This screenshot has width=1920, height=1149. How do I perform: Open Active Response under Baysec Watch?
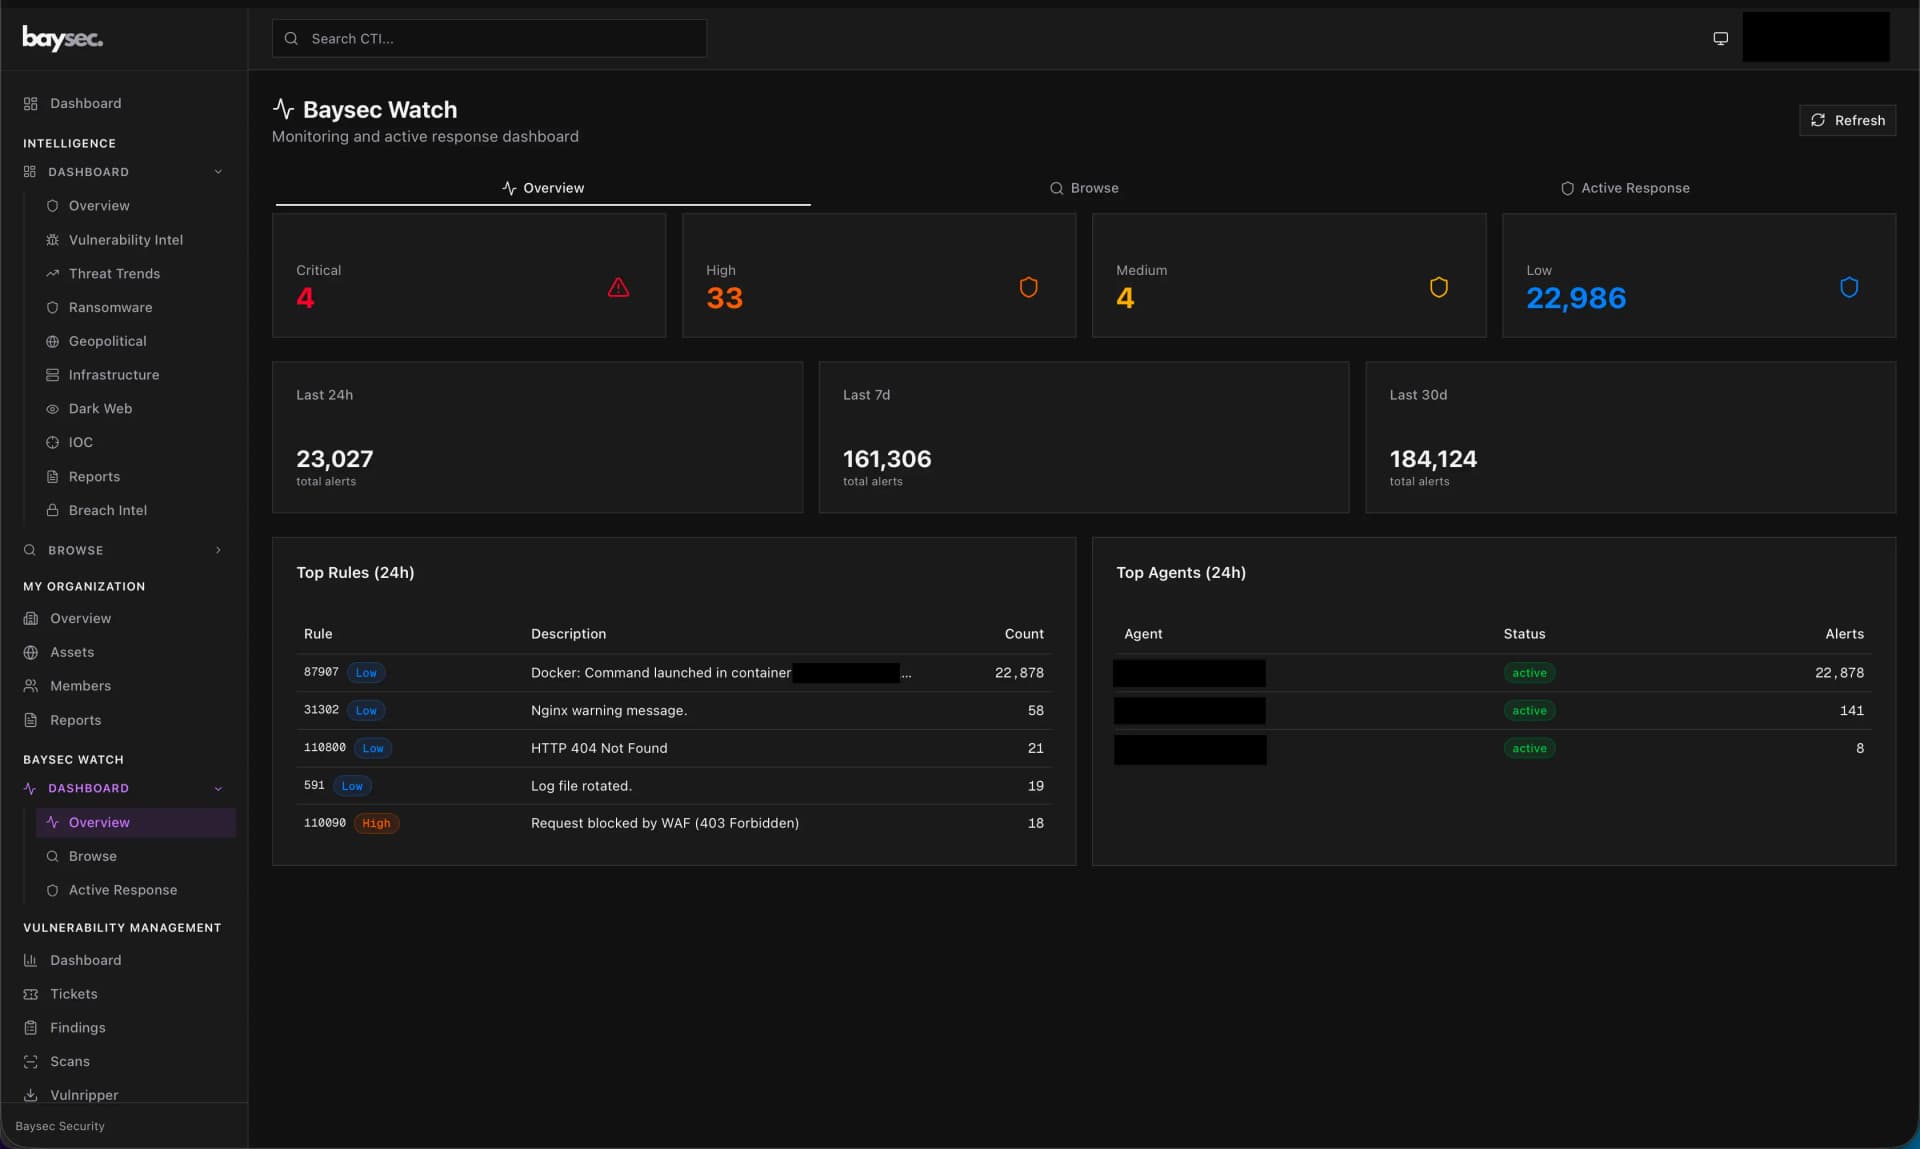tap(123, 890)
